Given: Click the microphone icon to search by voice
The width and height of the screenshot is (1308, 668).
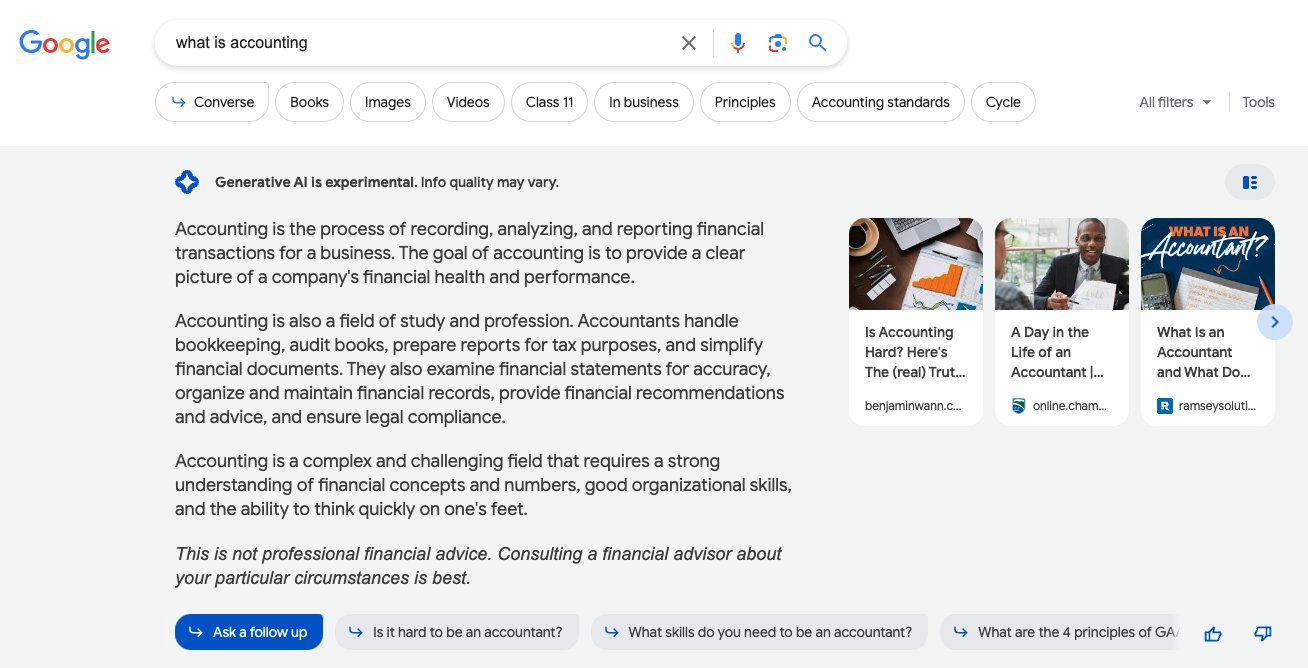Looking at the screenshot, I should [737, 43].
